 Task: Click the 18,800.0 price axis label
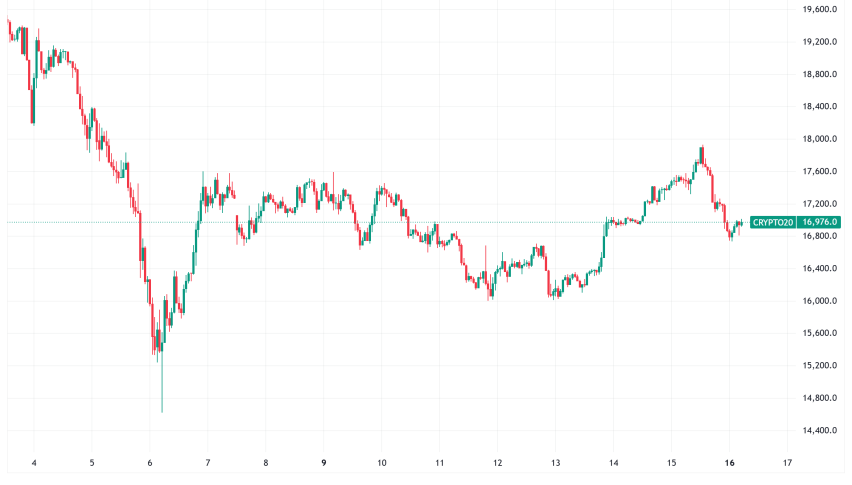point(821,75)
